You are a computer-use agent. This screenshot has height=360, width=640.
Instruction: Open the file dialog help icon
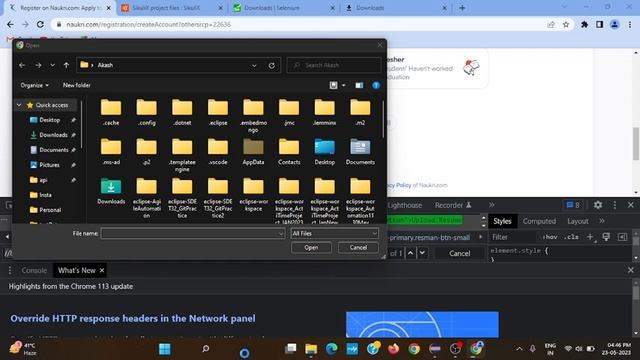pos(376,85)
